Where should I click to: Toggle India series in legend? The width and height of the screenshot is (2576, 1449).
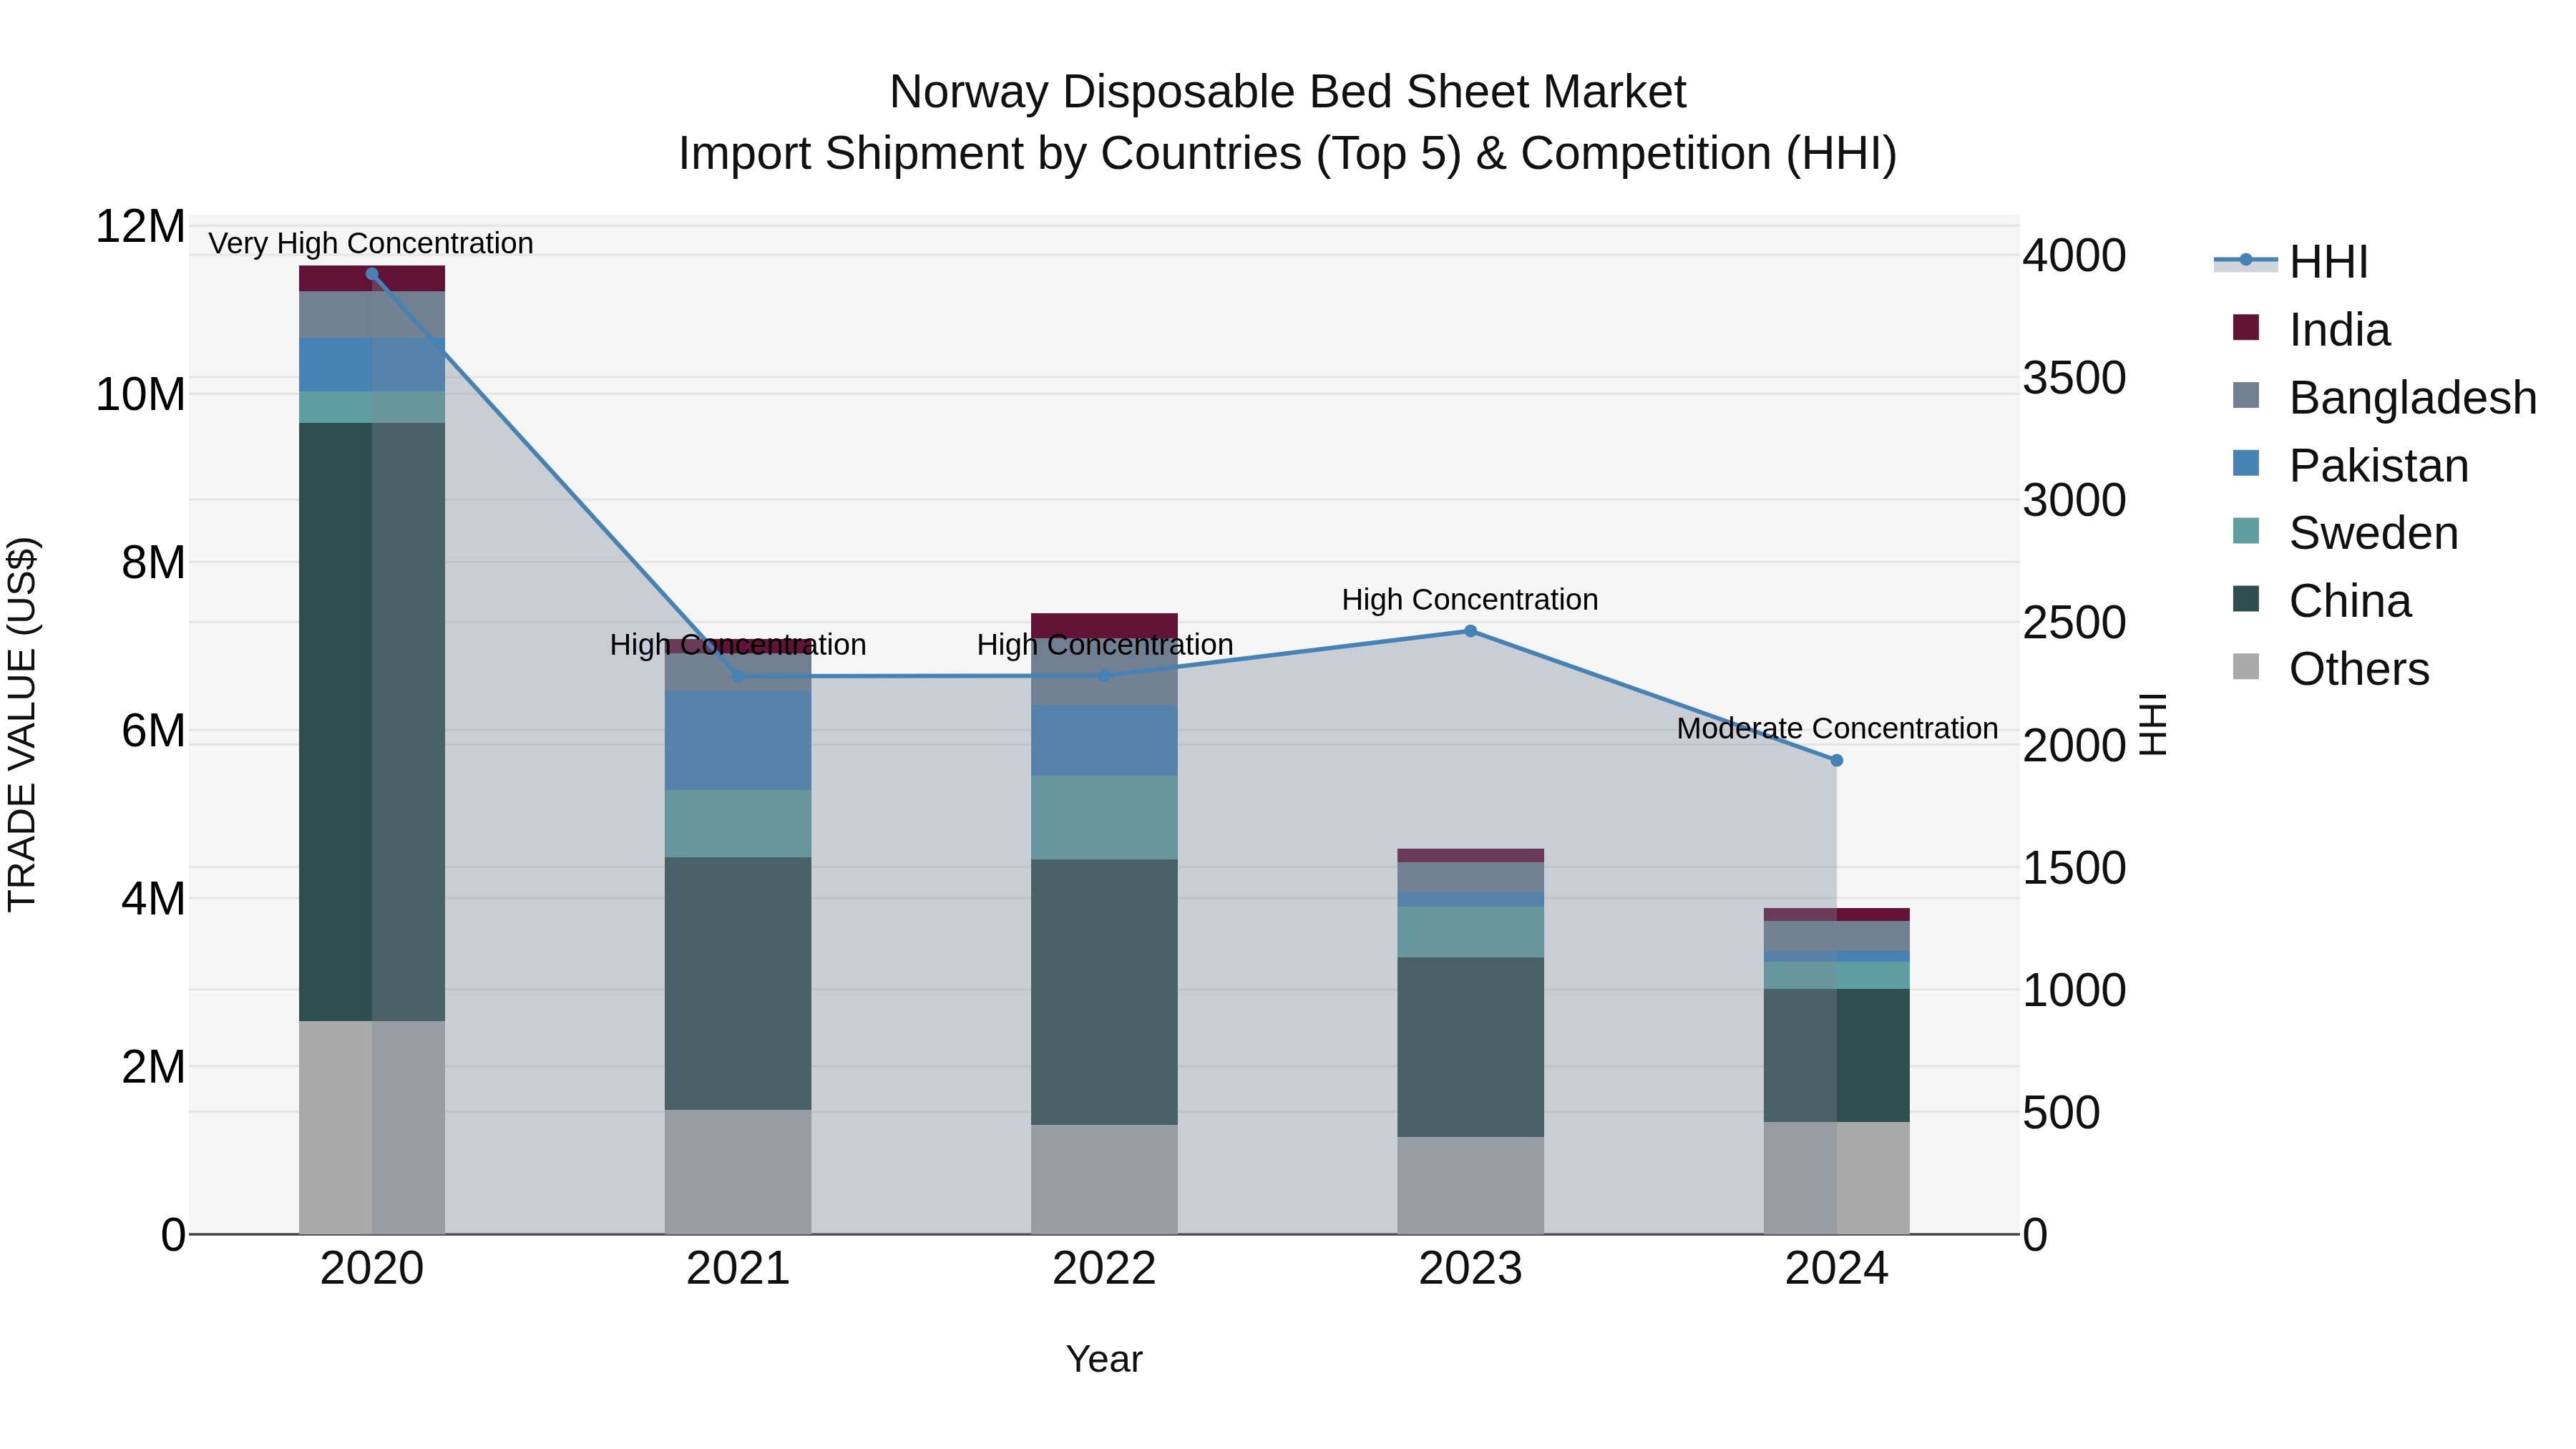point(2312,329)
